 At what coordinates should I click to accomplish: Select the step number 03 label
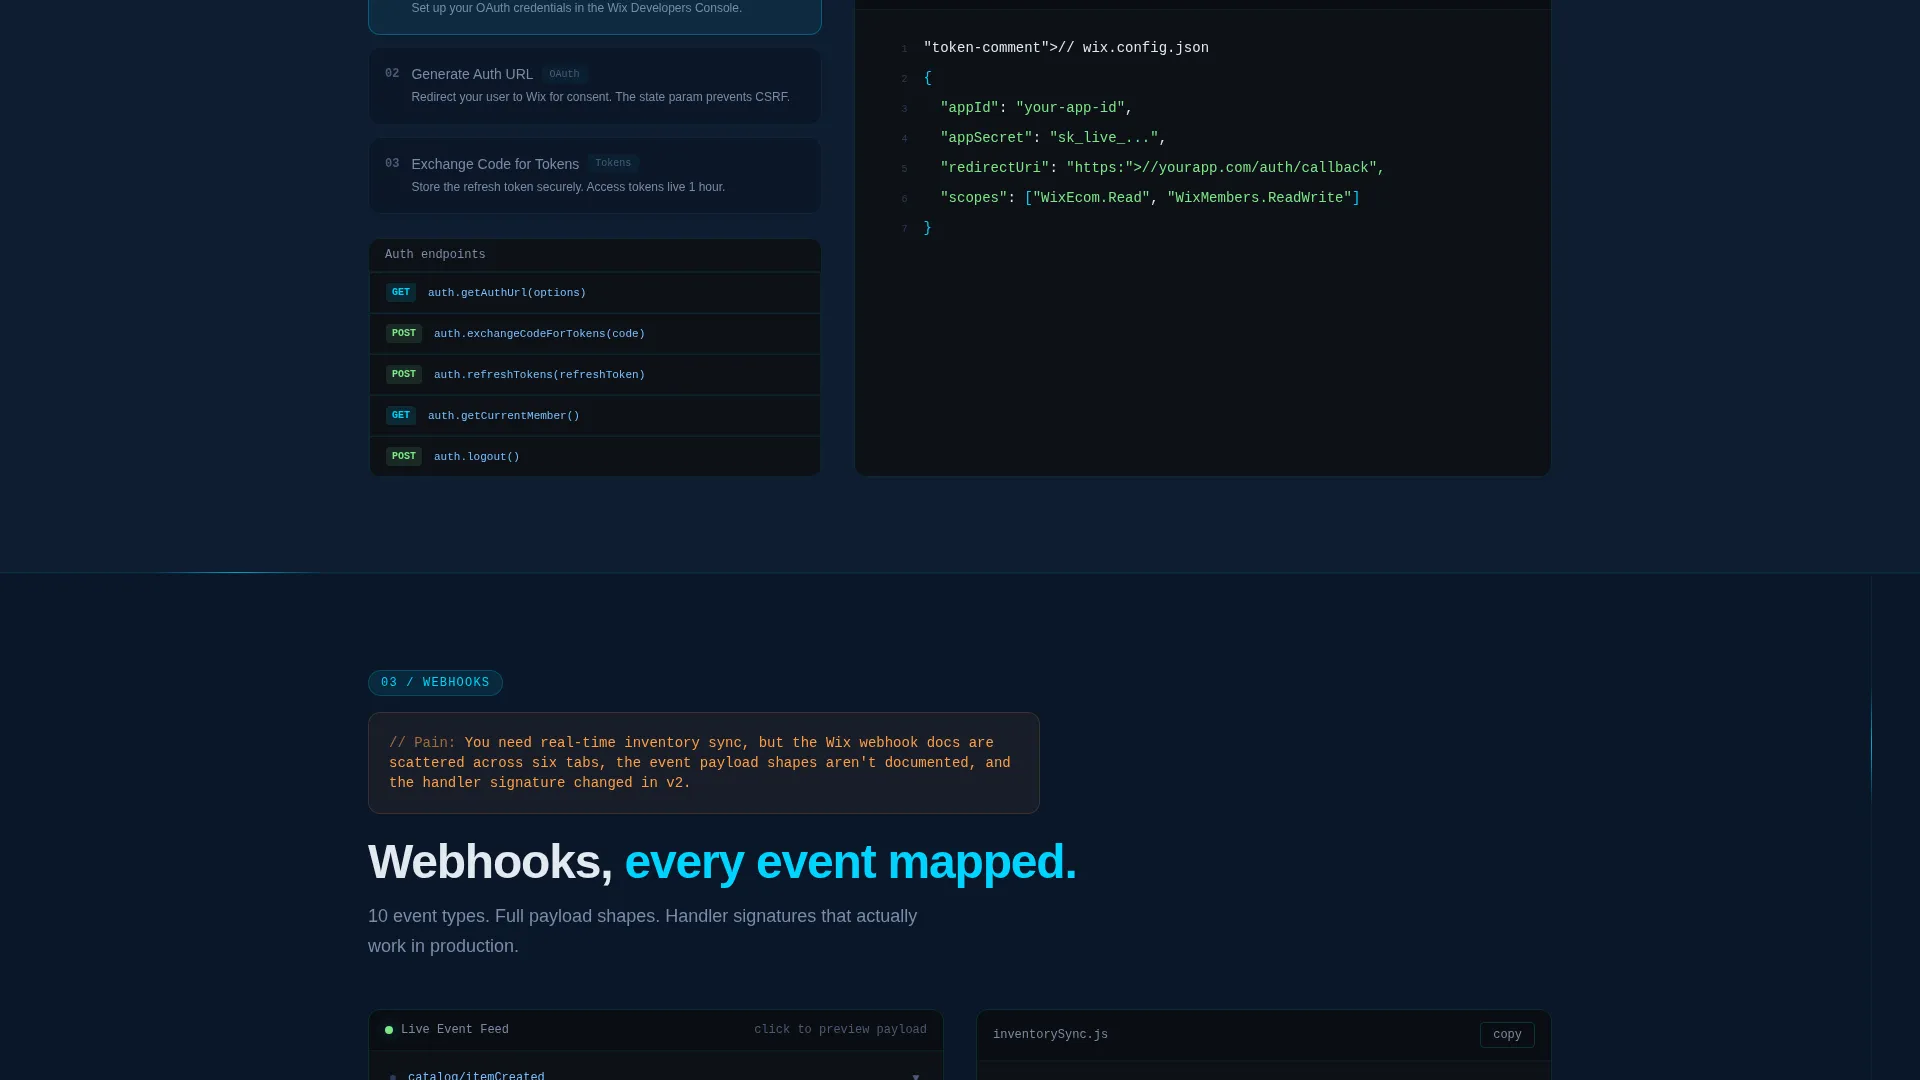pos(392,163)
